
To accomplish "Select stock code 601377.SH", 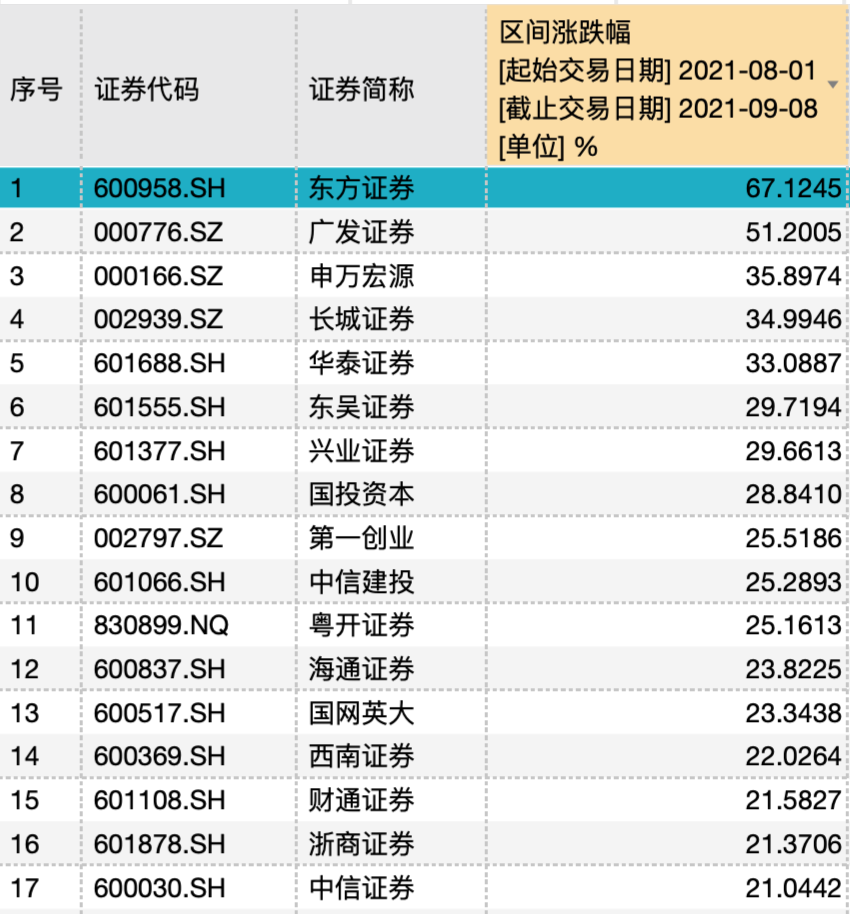I will coord(159,451).
